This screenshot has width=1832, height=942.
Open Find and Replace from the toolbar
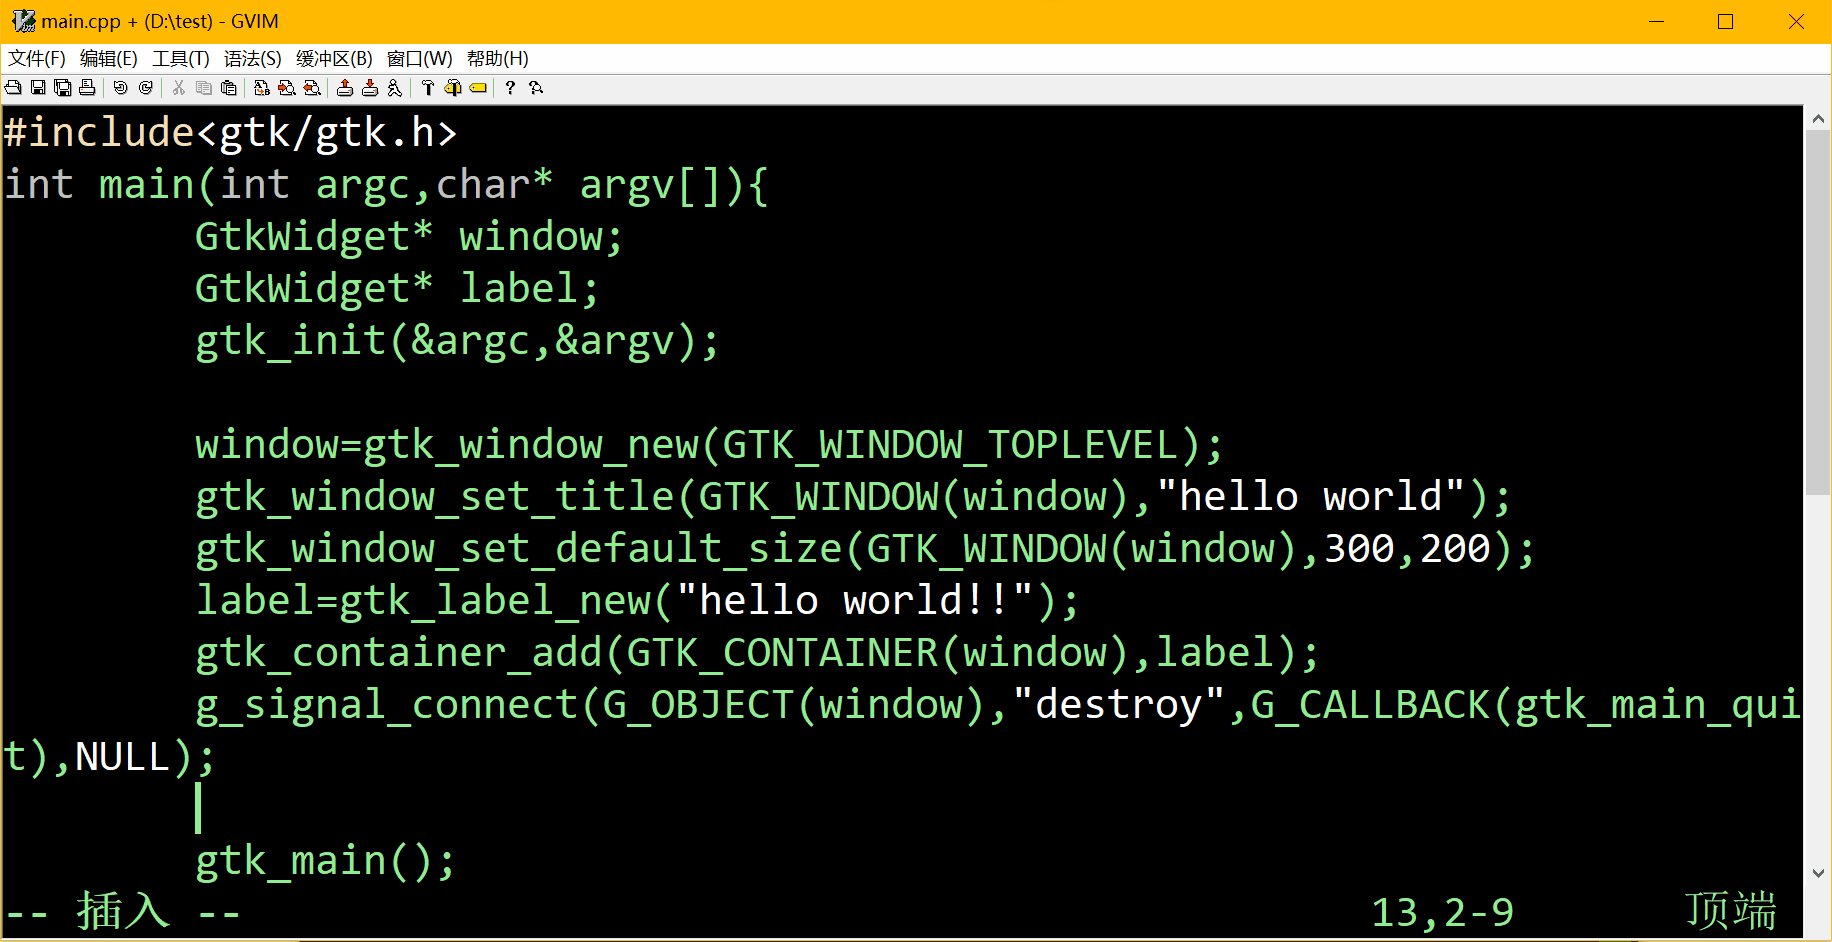coord(262,88)
